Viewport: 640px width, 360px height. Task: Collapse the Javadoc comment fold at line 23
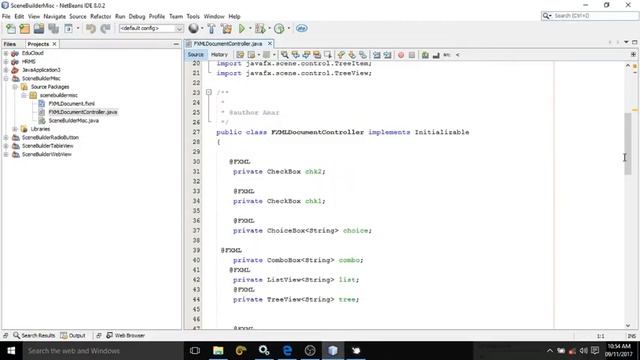coord(209,92)
